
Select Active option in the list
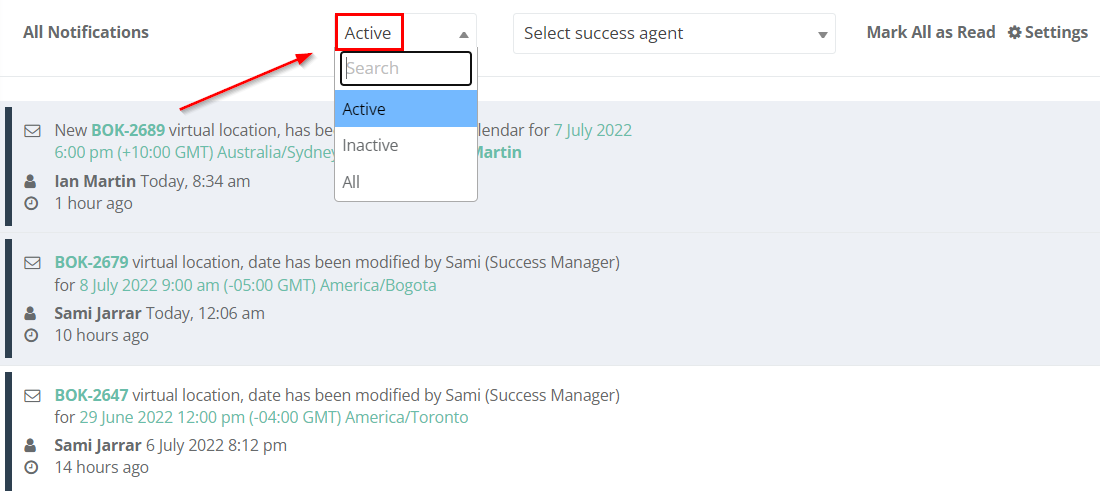click(406, 109)
